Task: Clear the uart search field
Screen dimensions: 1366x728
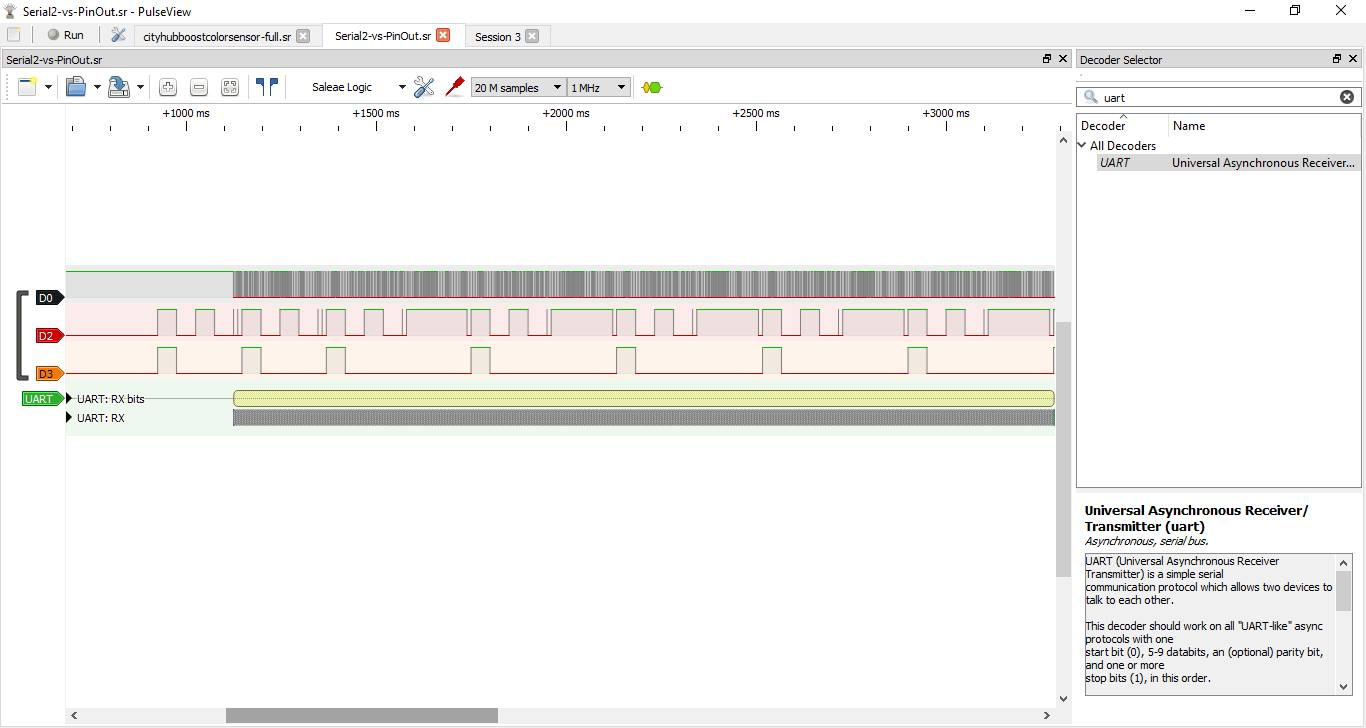Action: (x=1347, y=96)
